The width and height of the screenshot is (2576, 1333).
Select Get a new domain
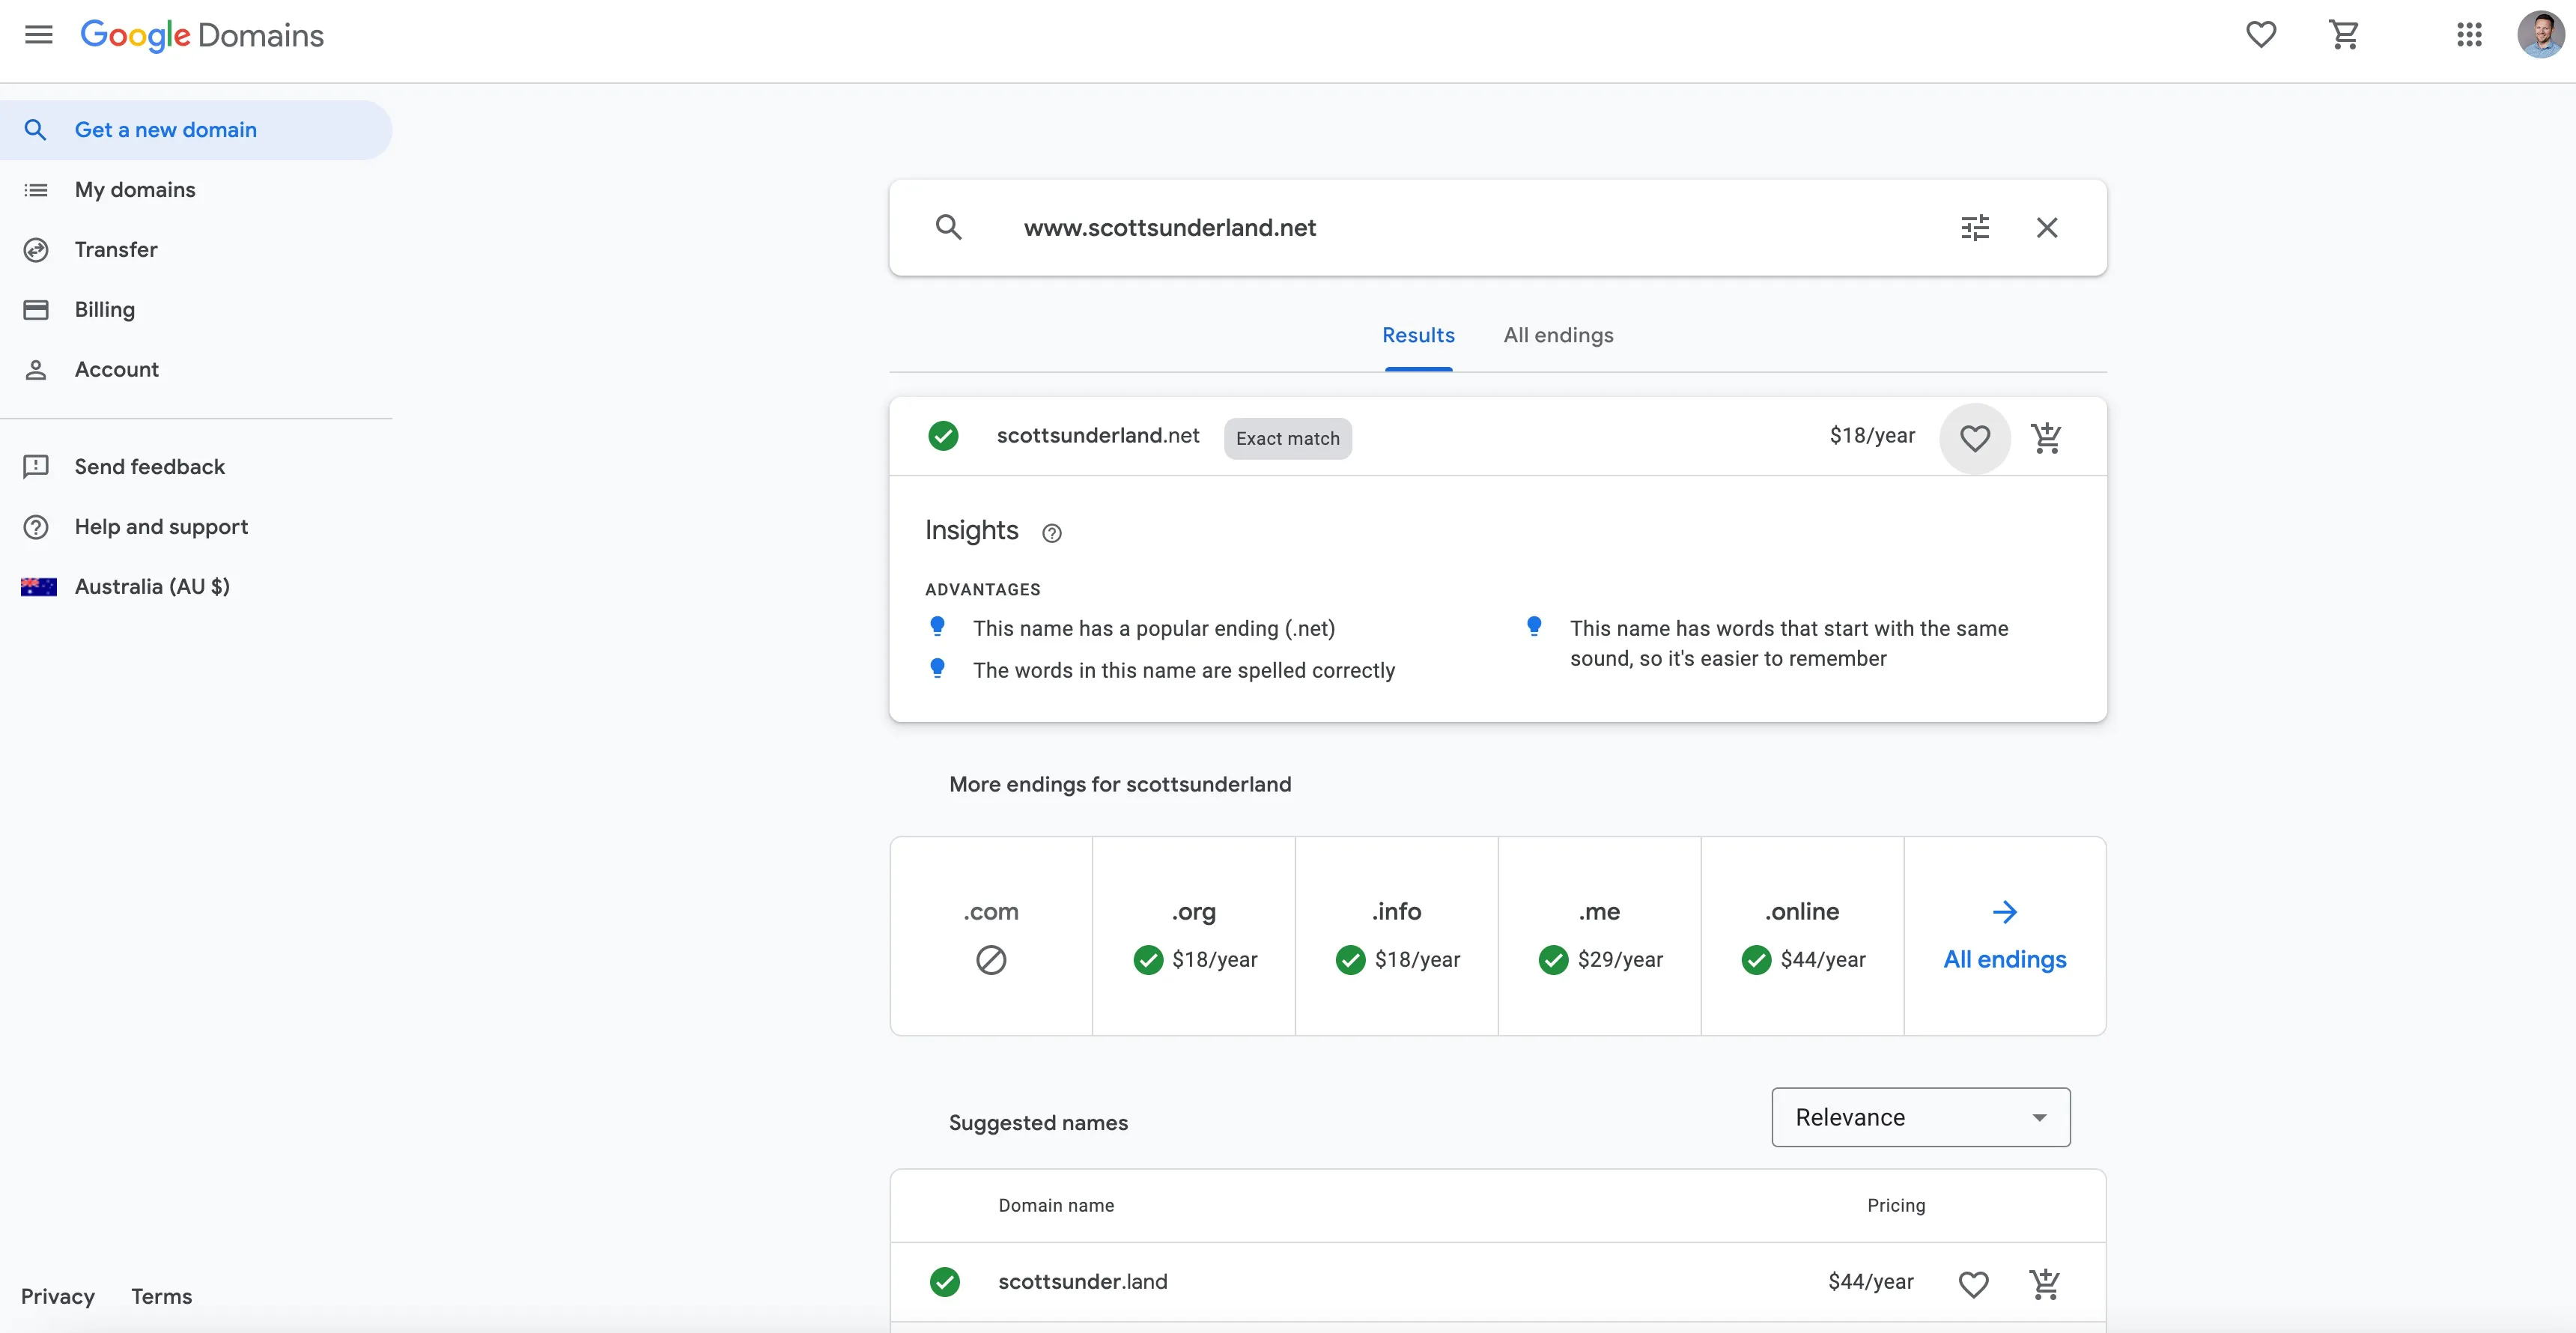coord(196,130)
